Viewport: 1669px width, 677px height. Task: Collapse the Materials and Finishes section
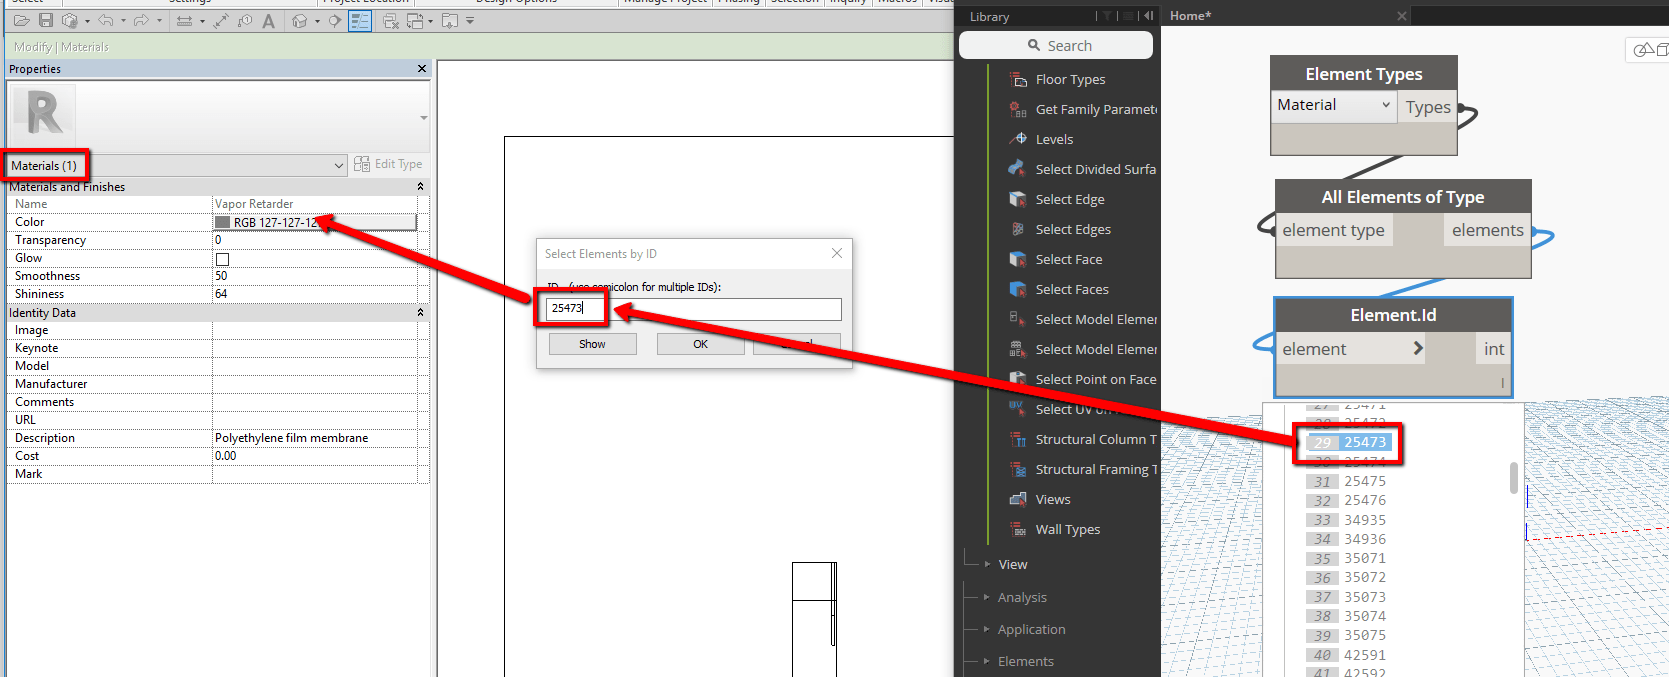coord(420,187)
